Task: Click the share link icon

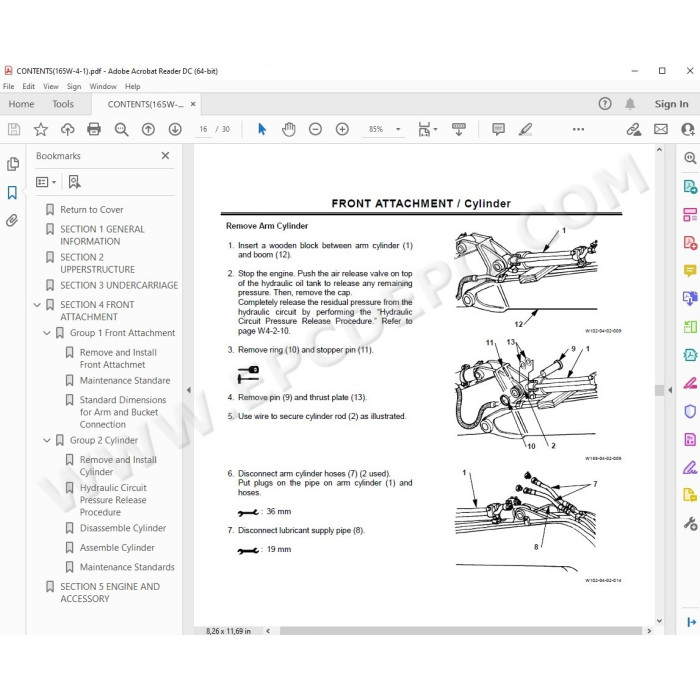Action: pyautogui.click(x=633, y=129)
